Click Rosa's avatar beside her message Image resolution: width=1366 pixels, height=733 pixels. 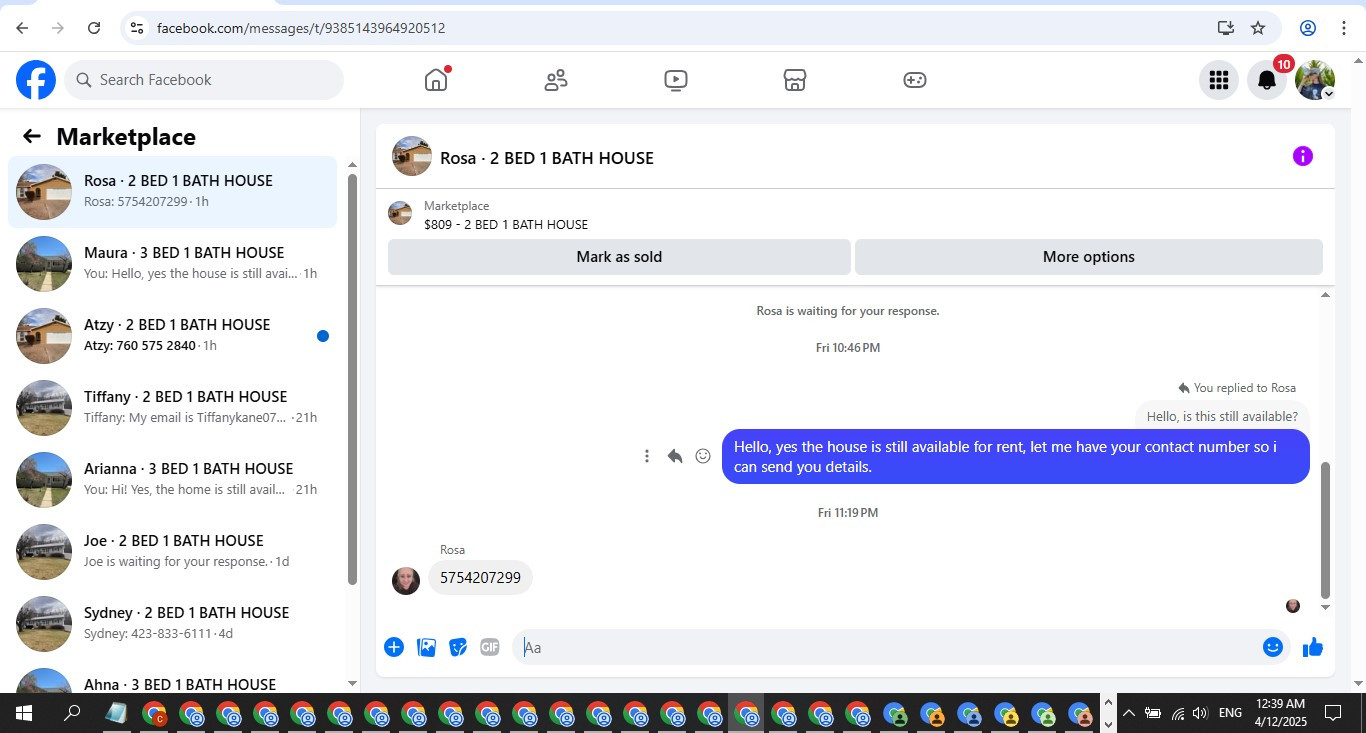tap(406, 581)
